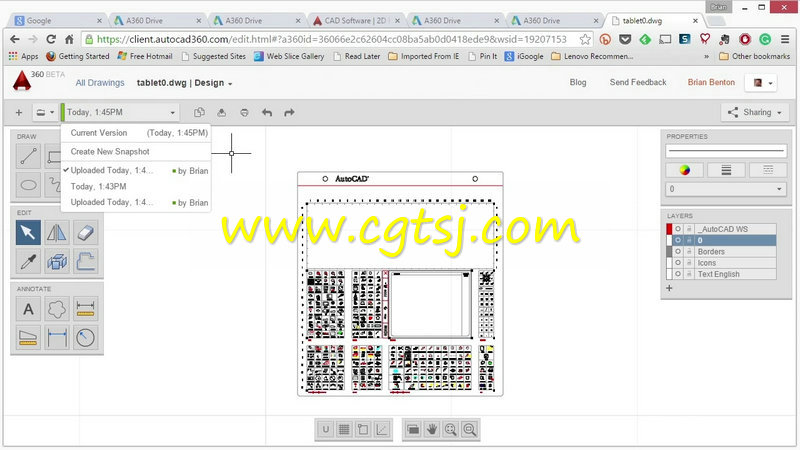Select the offset shape edit tool
The width and height of the screenshot is (800, 450).
[x=85, y=261]
